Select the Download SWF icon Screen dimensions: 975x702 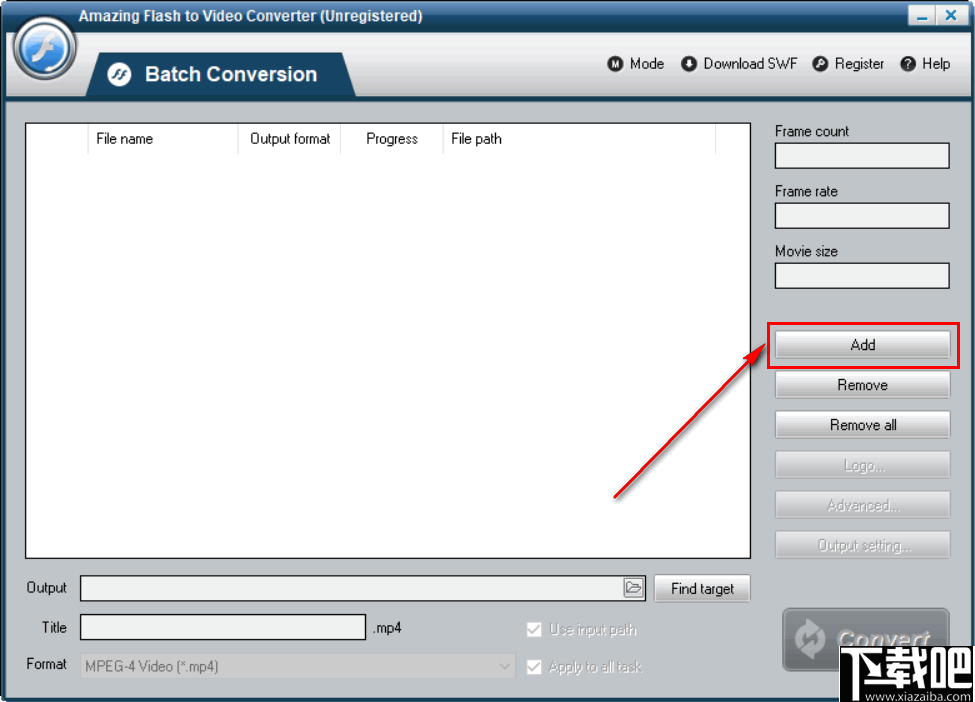[689, 63]
